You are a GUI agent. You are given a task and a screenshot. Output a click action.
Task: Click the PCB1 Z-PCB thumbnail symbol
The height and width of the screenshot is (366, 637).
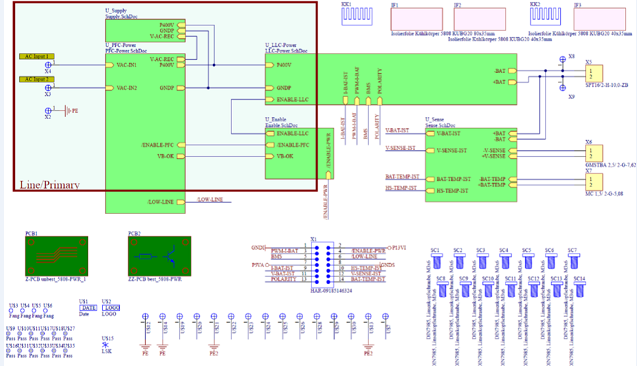pos(56,256)
